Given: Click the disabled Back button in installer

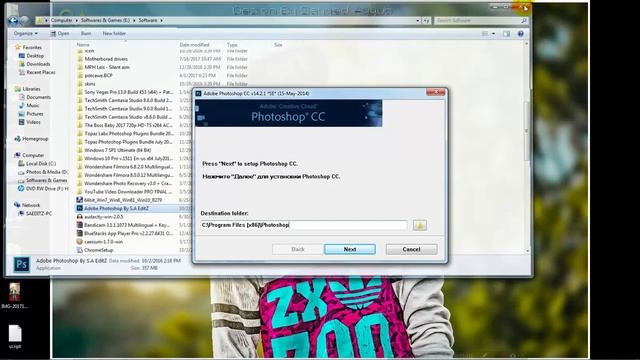Looking at the screenshot, I should tap(298, 249).
